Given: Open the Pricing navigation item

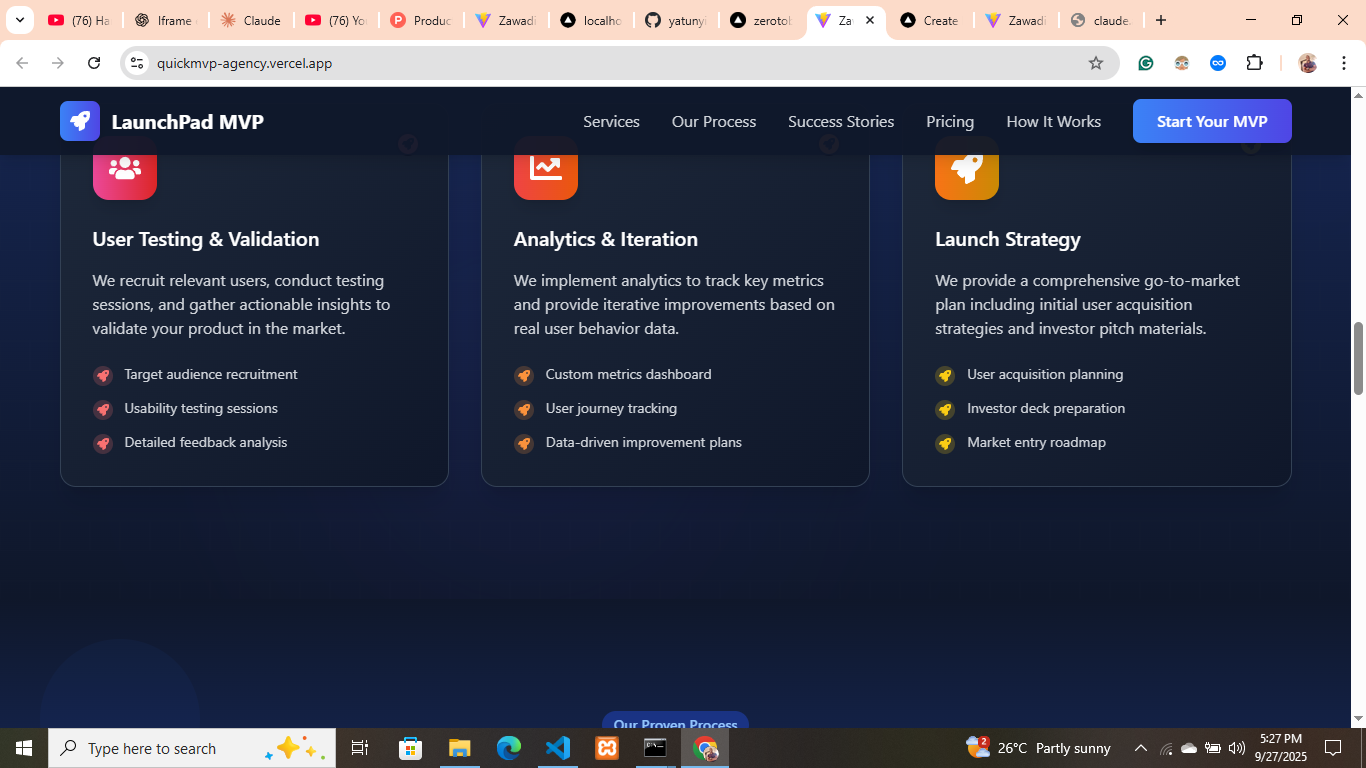Looking at the screenshot, I should coord(950,121).
